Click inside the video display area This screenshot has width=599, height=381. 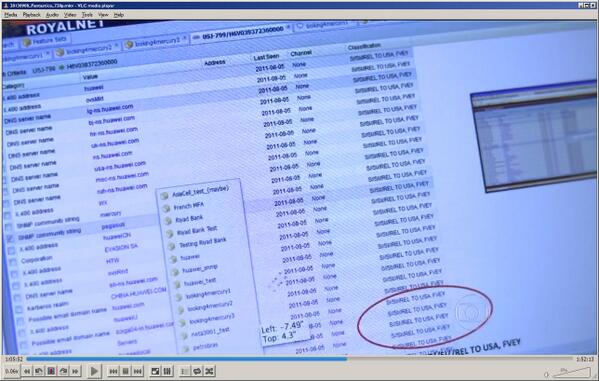(300, 187)
